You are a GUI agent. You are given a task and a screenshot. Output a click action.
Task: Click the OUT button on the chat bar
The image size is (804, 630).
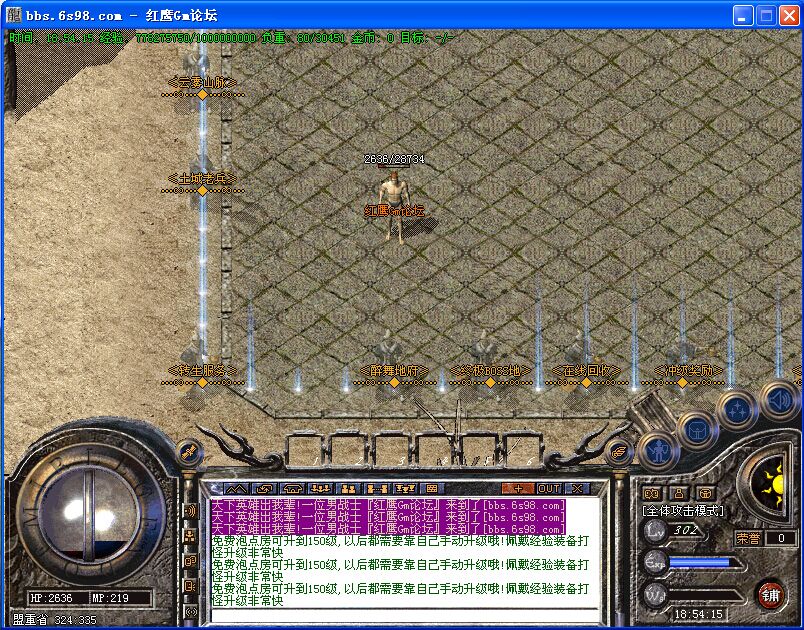[x=548, y=488]
